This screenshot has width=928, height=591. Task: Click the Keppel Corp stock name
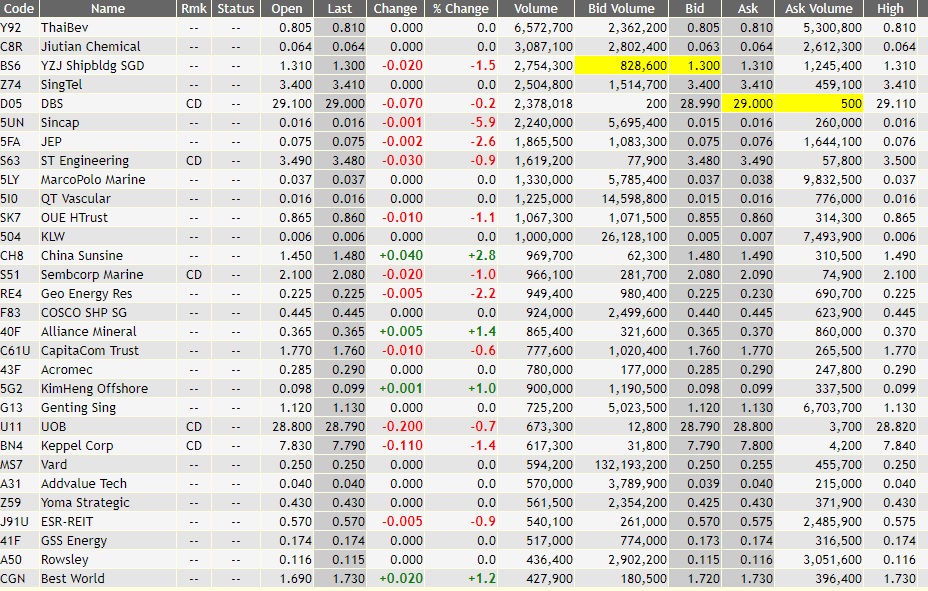[x=77, y=445]
